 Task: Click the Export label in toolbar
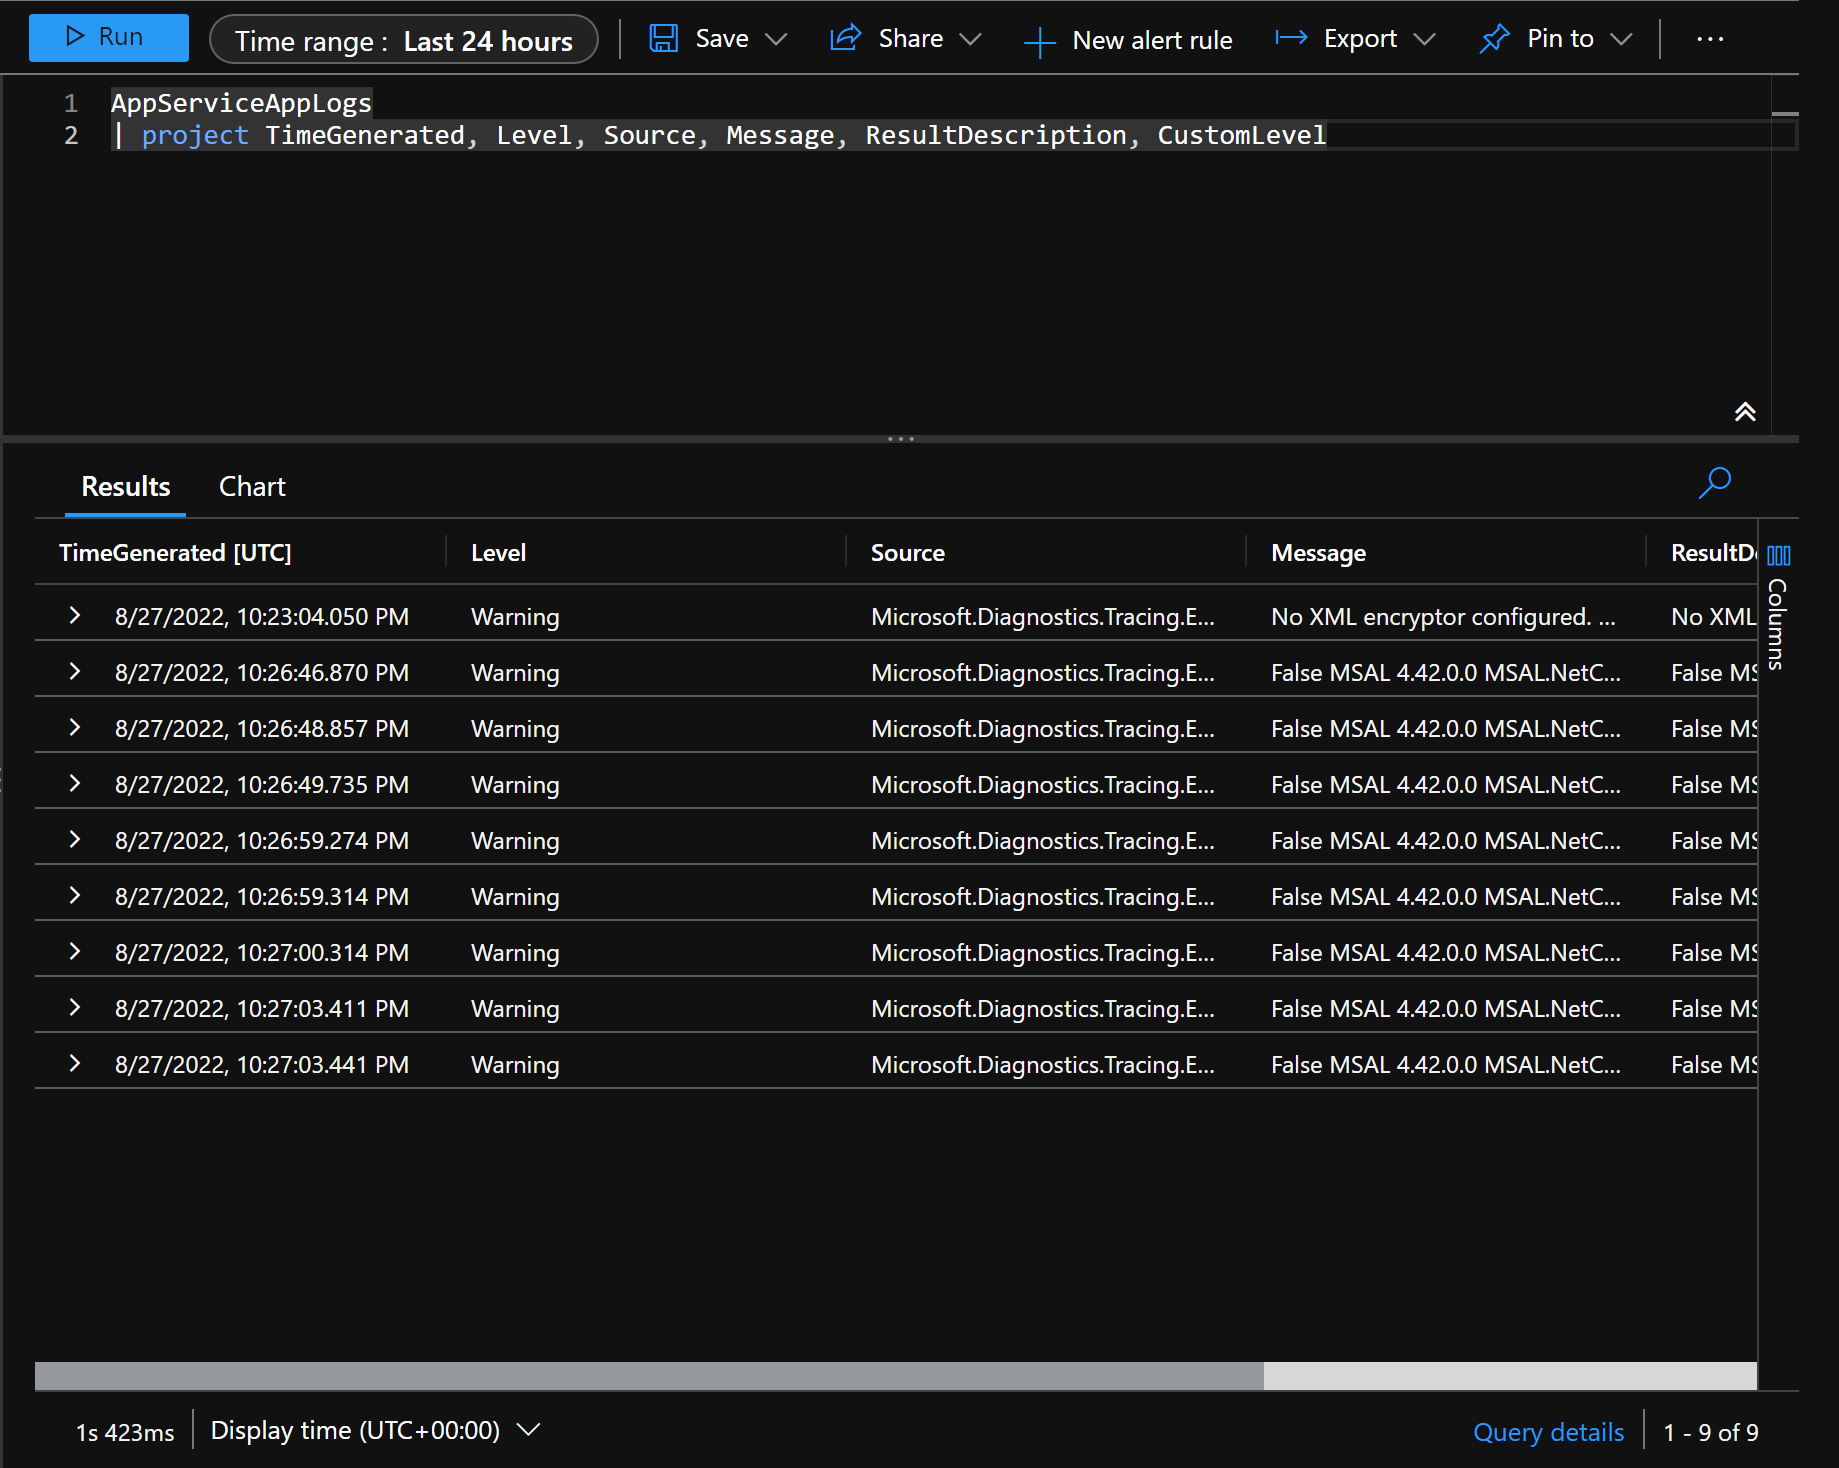tap(1360, 38)
